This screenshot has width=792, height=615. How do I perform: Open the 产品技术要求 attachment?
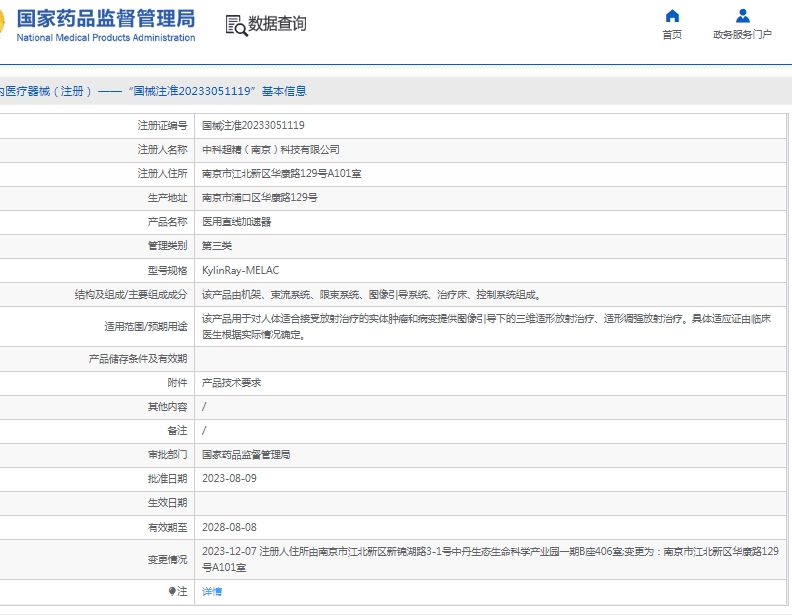[x=231, y=383]
